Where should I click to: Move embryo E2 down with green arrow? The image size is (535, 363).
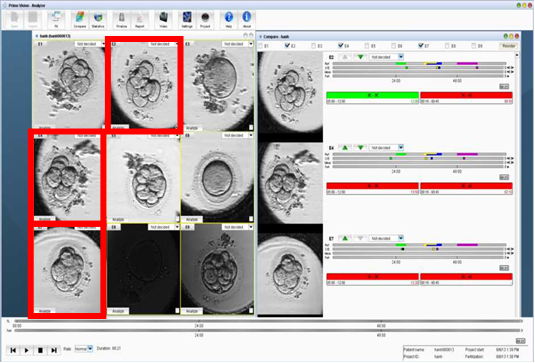pos(360,57)
